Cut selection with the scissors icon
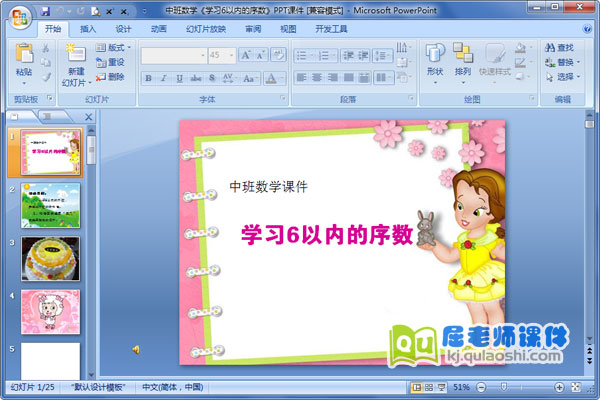The height and width of the screenshot is (400, 600). pos(46,47)
